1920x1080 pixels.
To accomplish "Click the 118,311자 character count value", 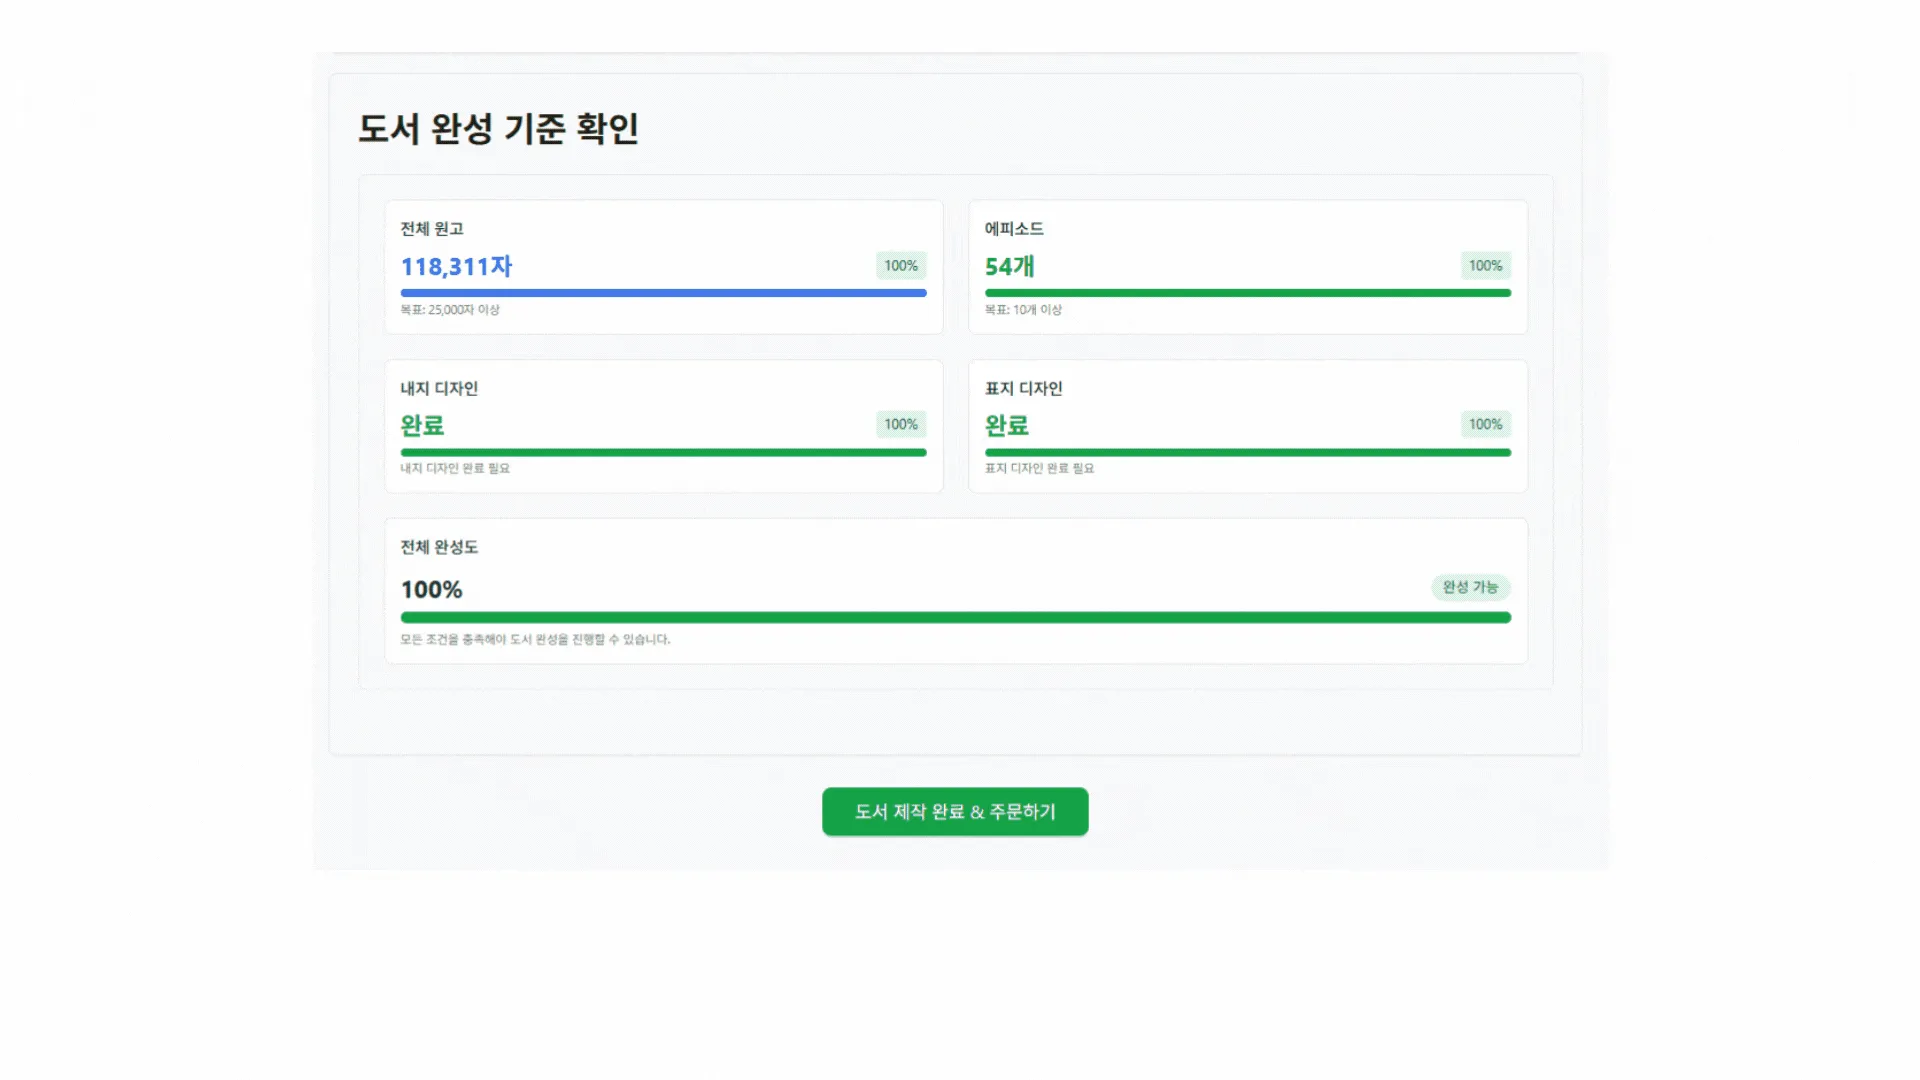I will coord(456,266).
